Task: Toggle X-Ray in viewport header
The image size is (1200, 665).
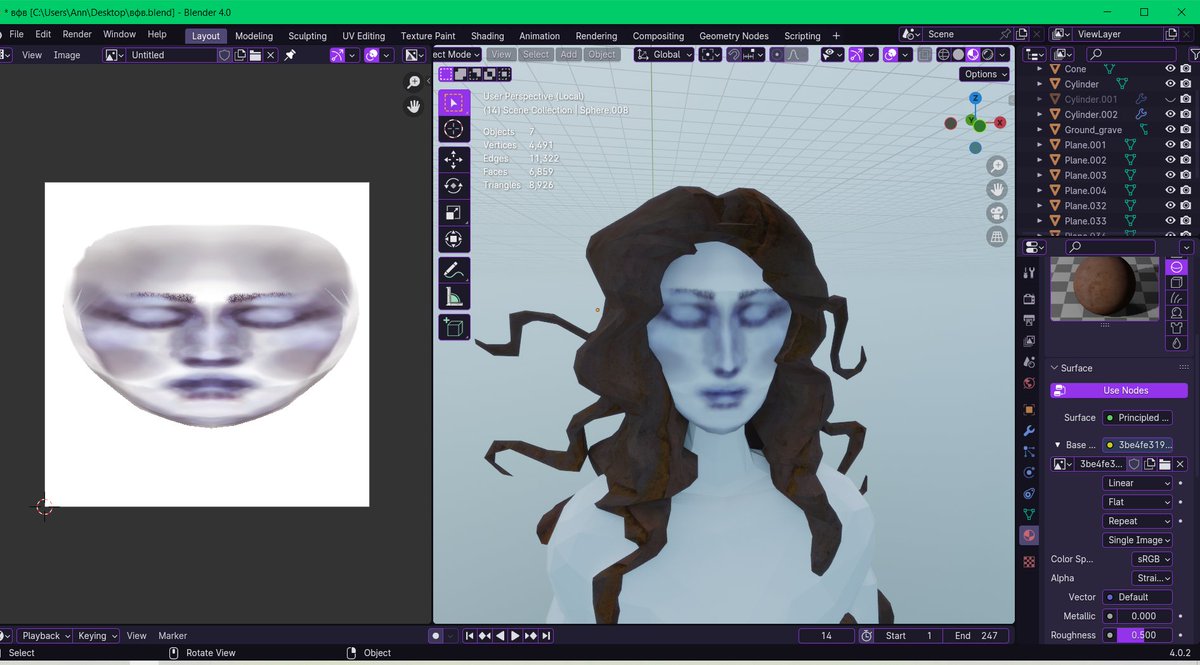Action: pyautogui.click(x=924, y=55)
